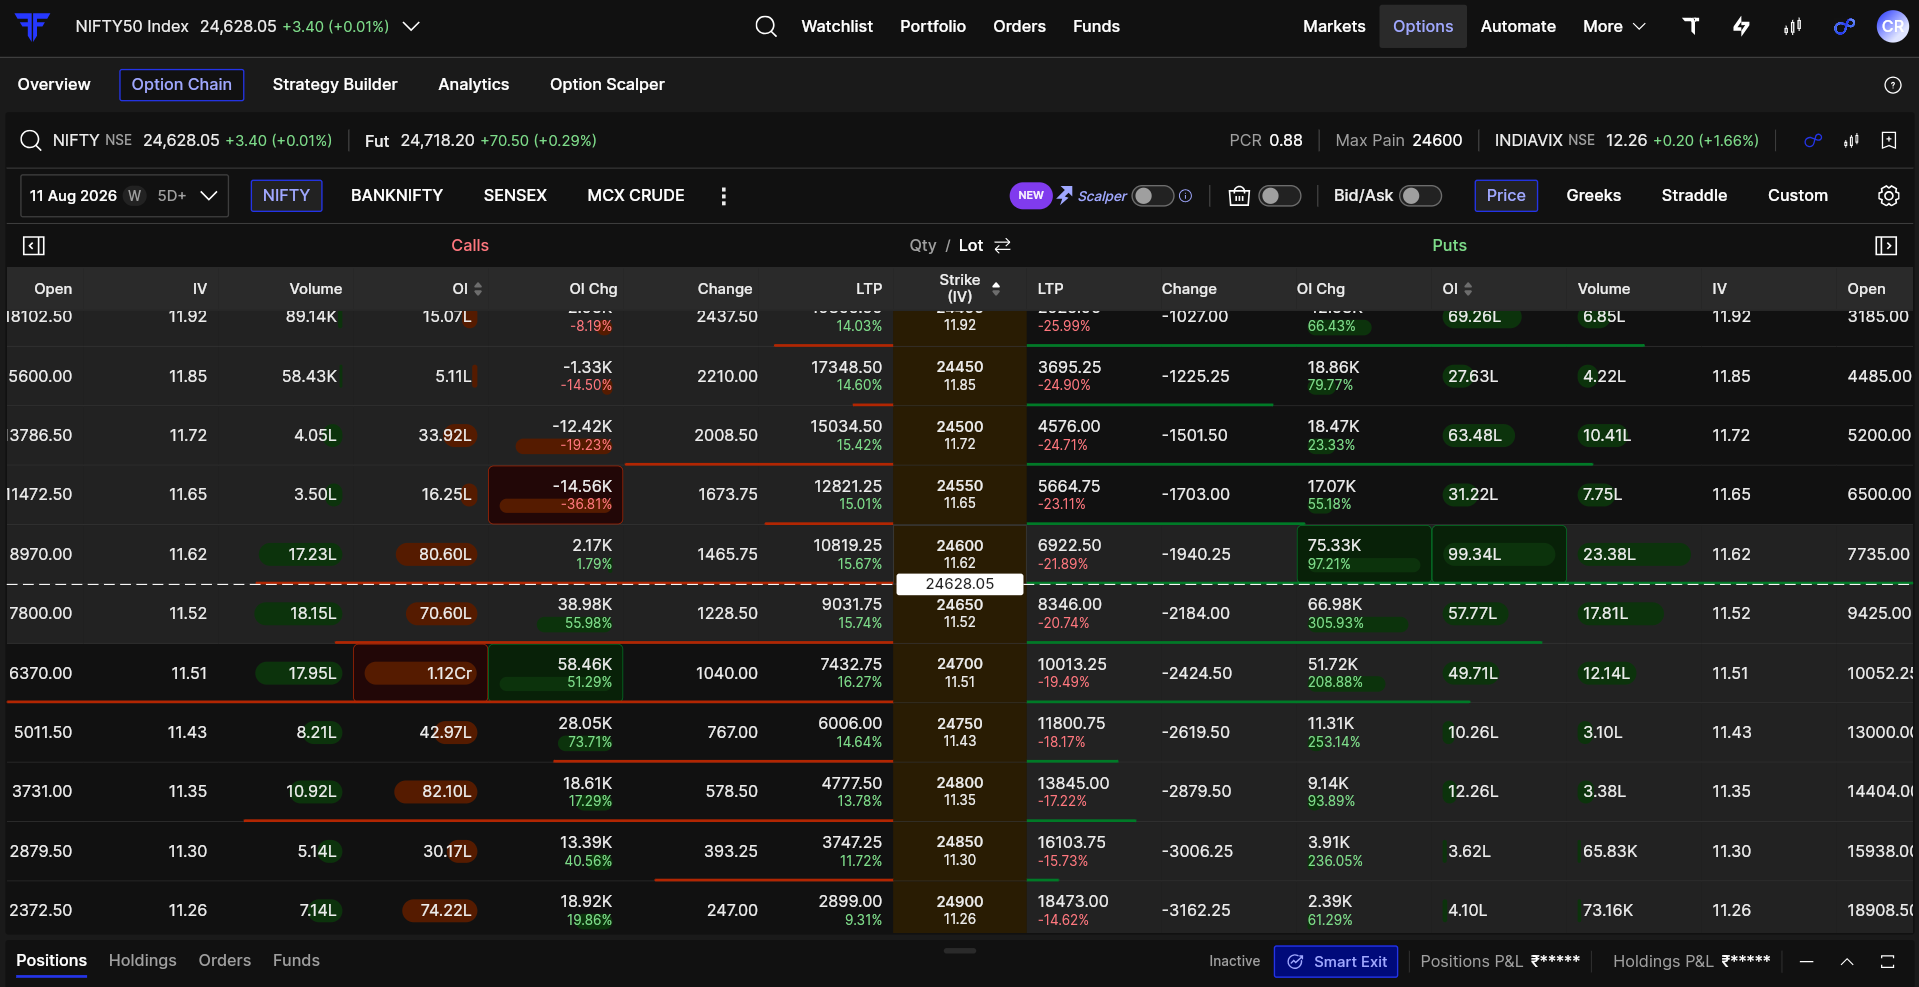Click the bookmark icon next to INDIAVIX
Viewport: 1919px width, 987px height.
[x=1888, y=141]
